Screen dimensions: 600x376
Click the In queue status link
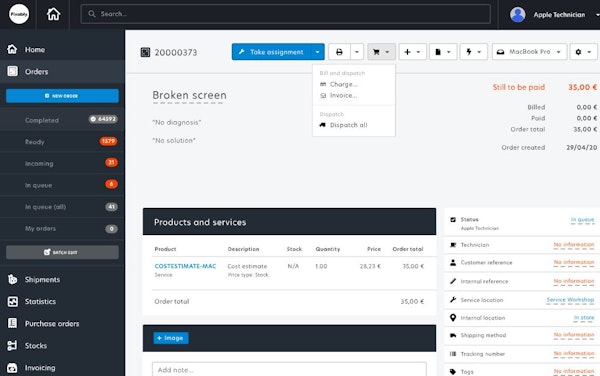(582, 220)
